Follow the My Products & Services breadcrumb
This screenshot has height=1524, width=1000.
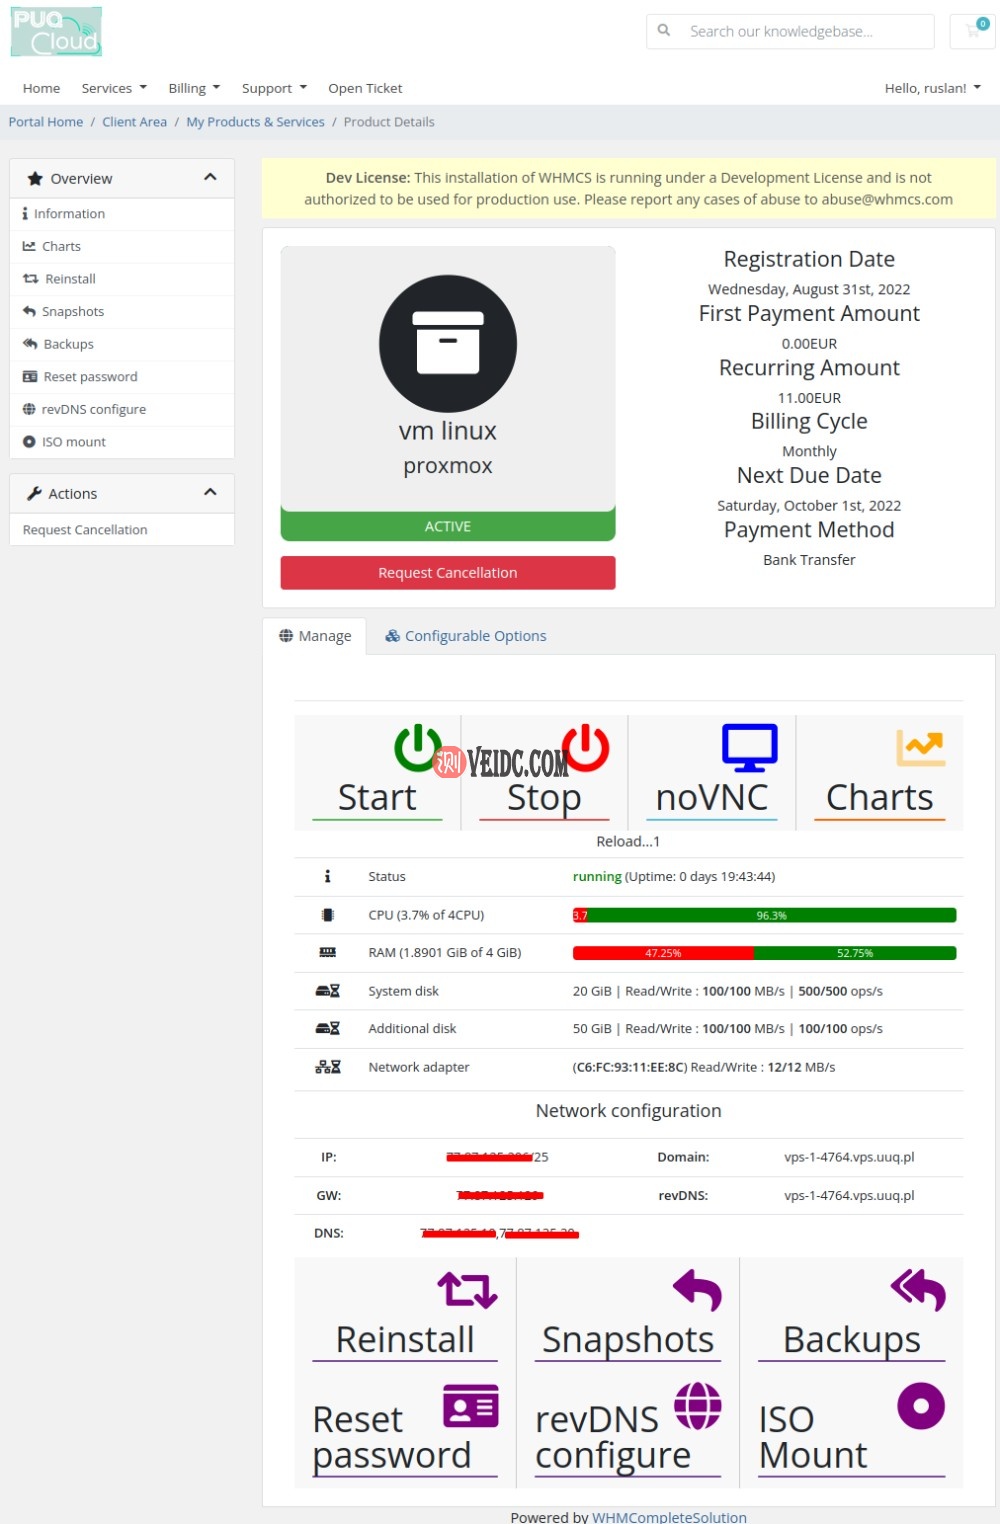click(255, 122)
